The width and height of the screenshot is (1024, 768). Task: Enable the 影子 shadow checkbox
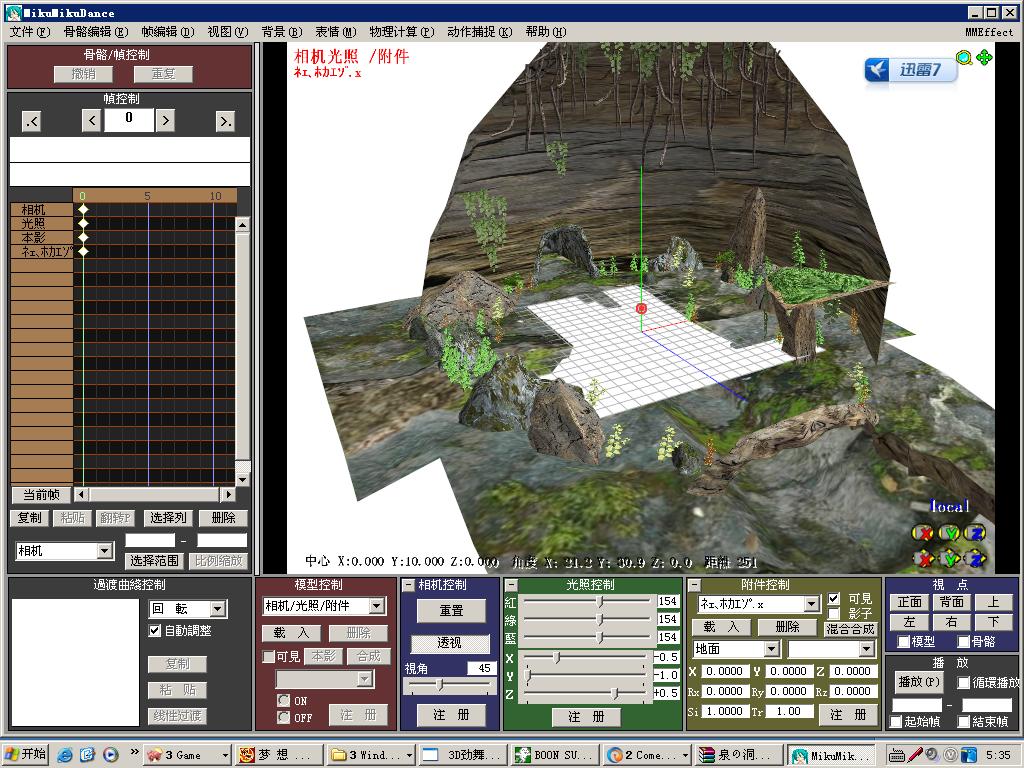[x=834, y=613]
